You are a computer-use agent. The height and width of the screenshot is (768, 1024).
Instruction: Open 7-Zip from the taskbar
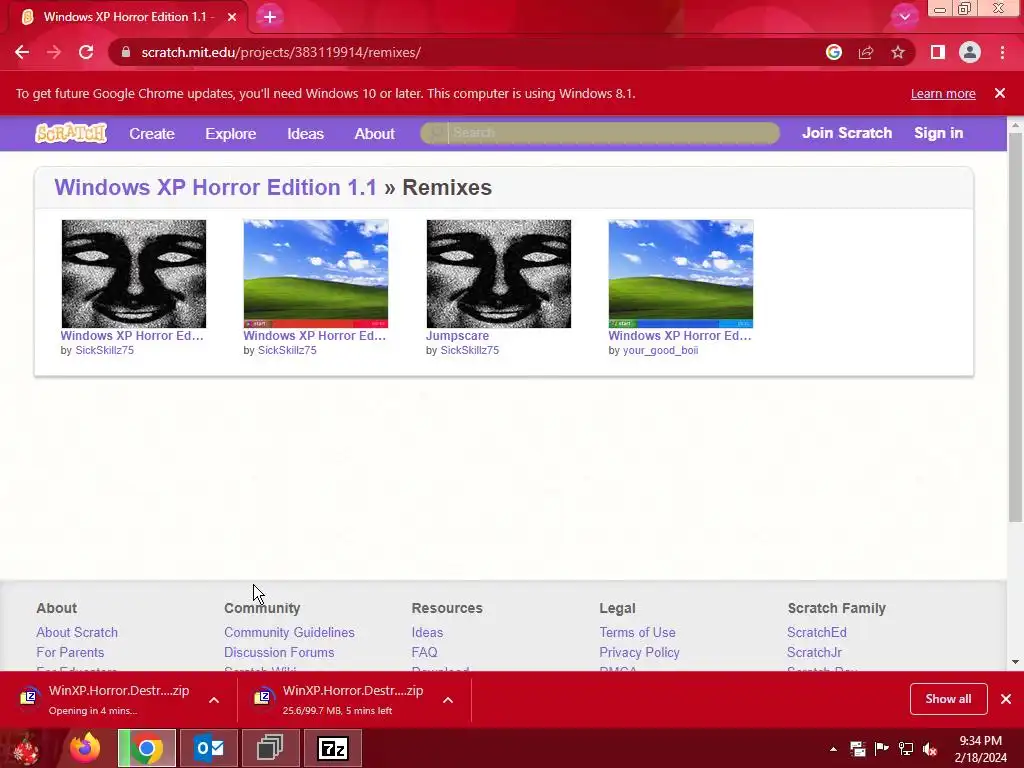click(332, 748)
